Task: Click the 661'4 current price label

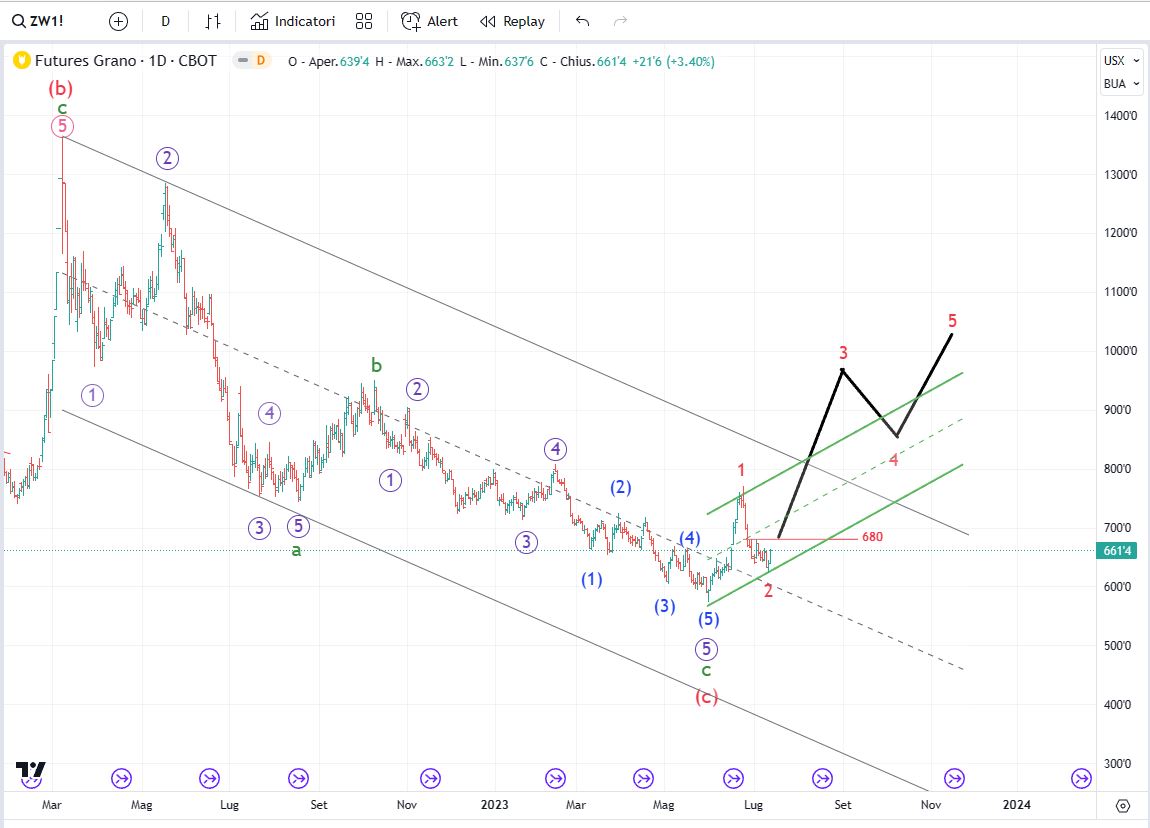Action: pos(1116,551)
